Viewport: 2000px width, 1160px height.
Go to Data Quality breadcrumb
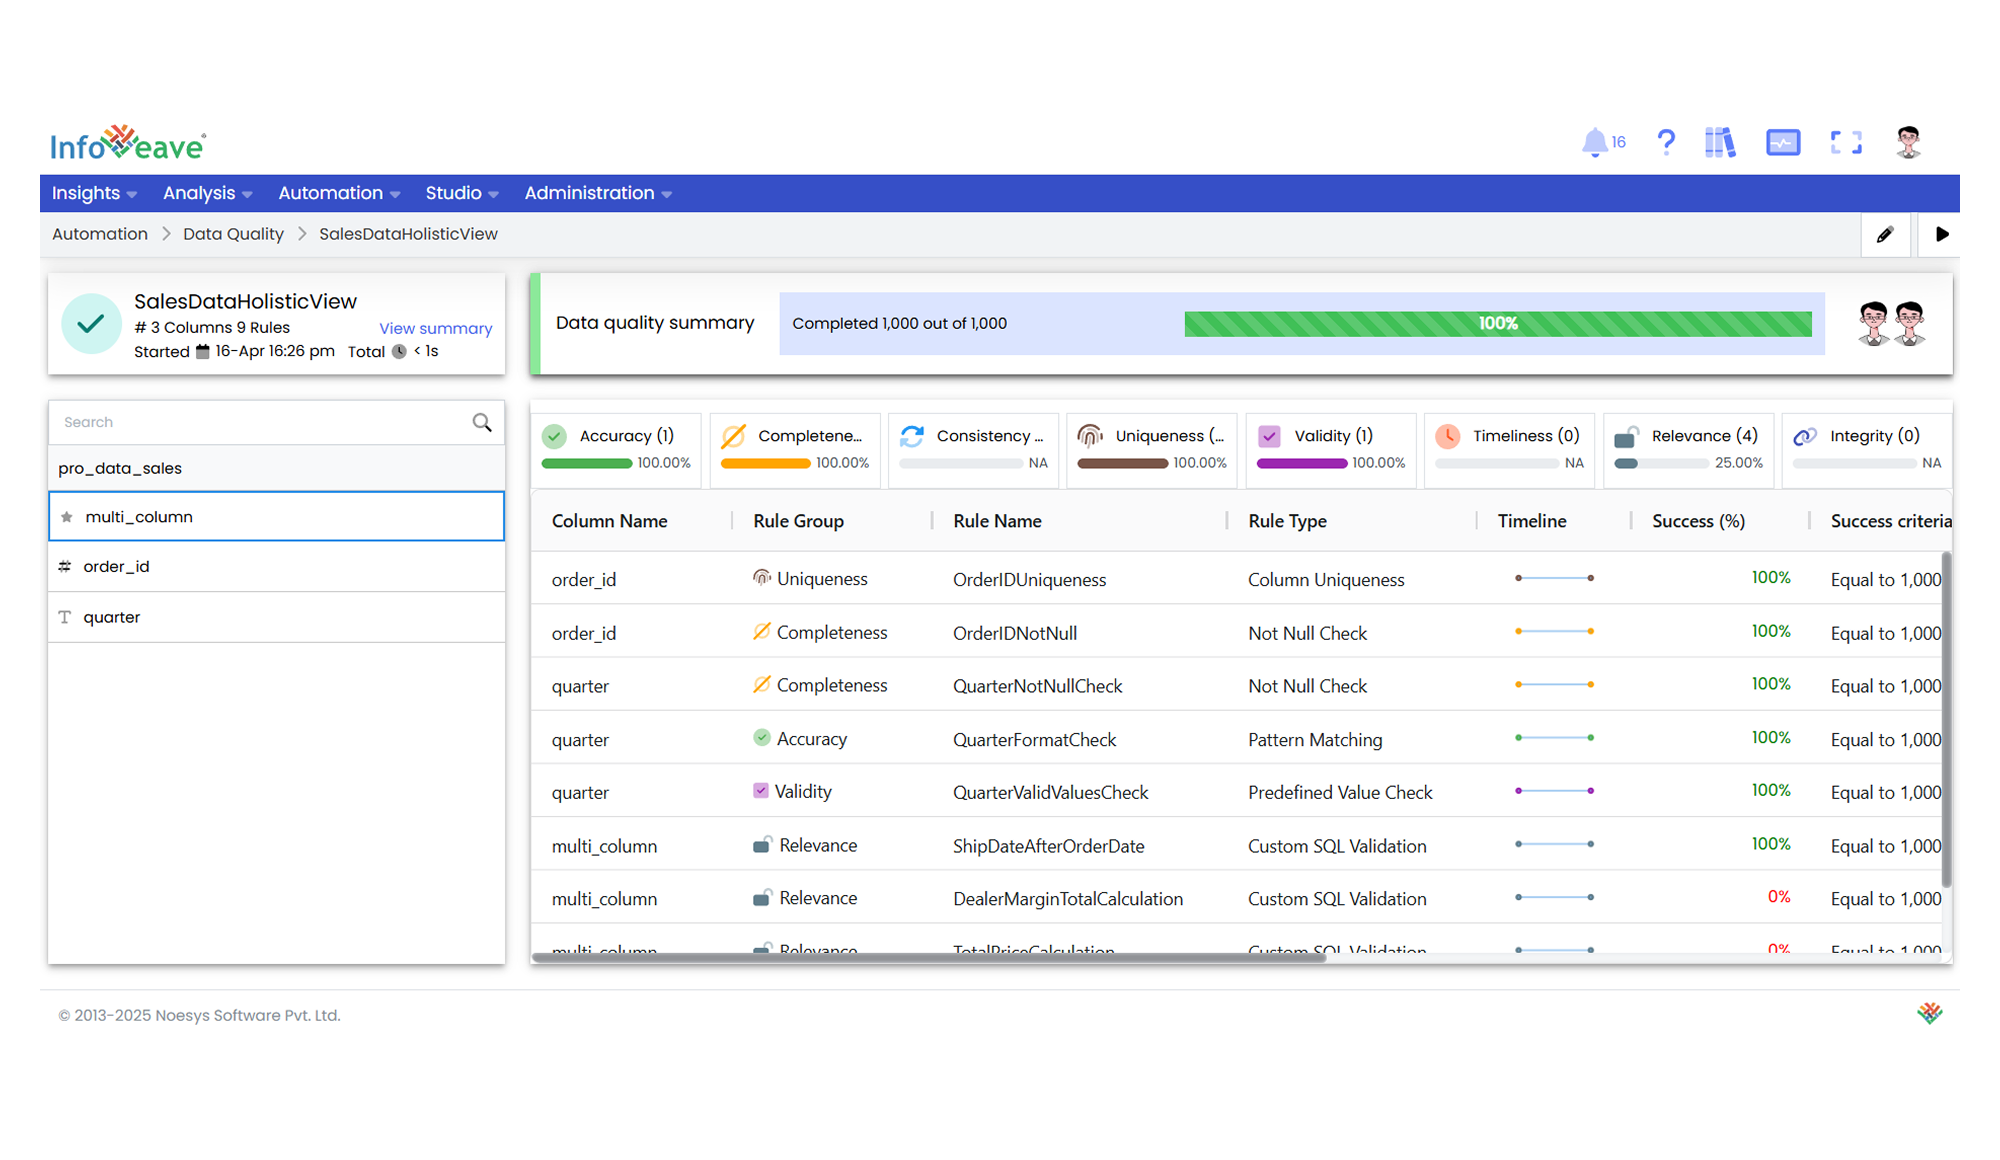click(233, 234)
